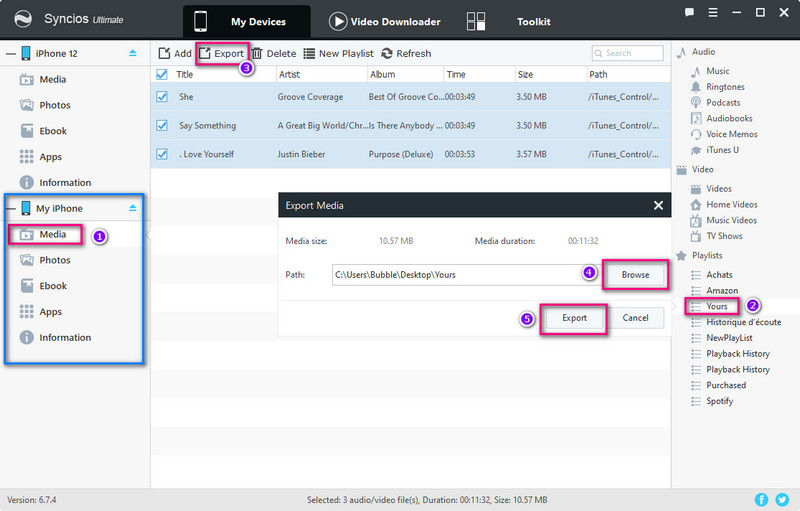The width and height of the screenshot is (800, 511).
Task: Uncheck the song She
Action: pos(162,96)
